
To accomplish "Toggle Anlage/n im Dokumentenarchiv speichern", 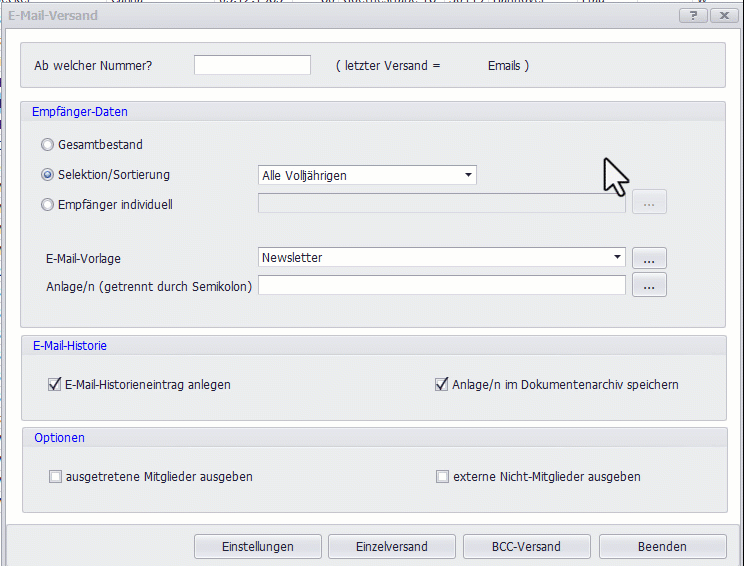I will coord(441,385).
